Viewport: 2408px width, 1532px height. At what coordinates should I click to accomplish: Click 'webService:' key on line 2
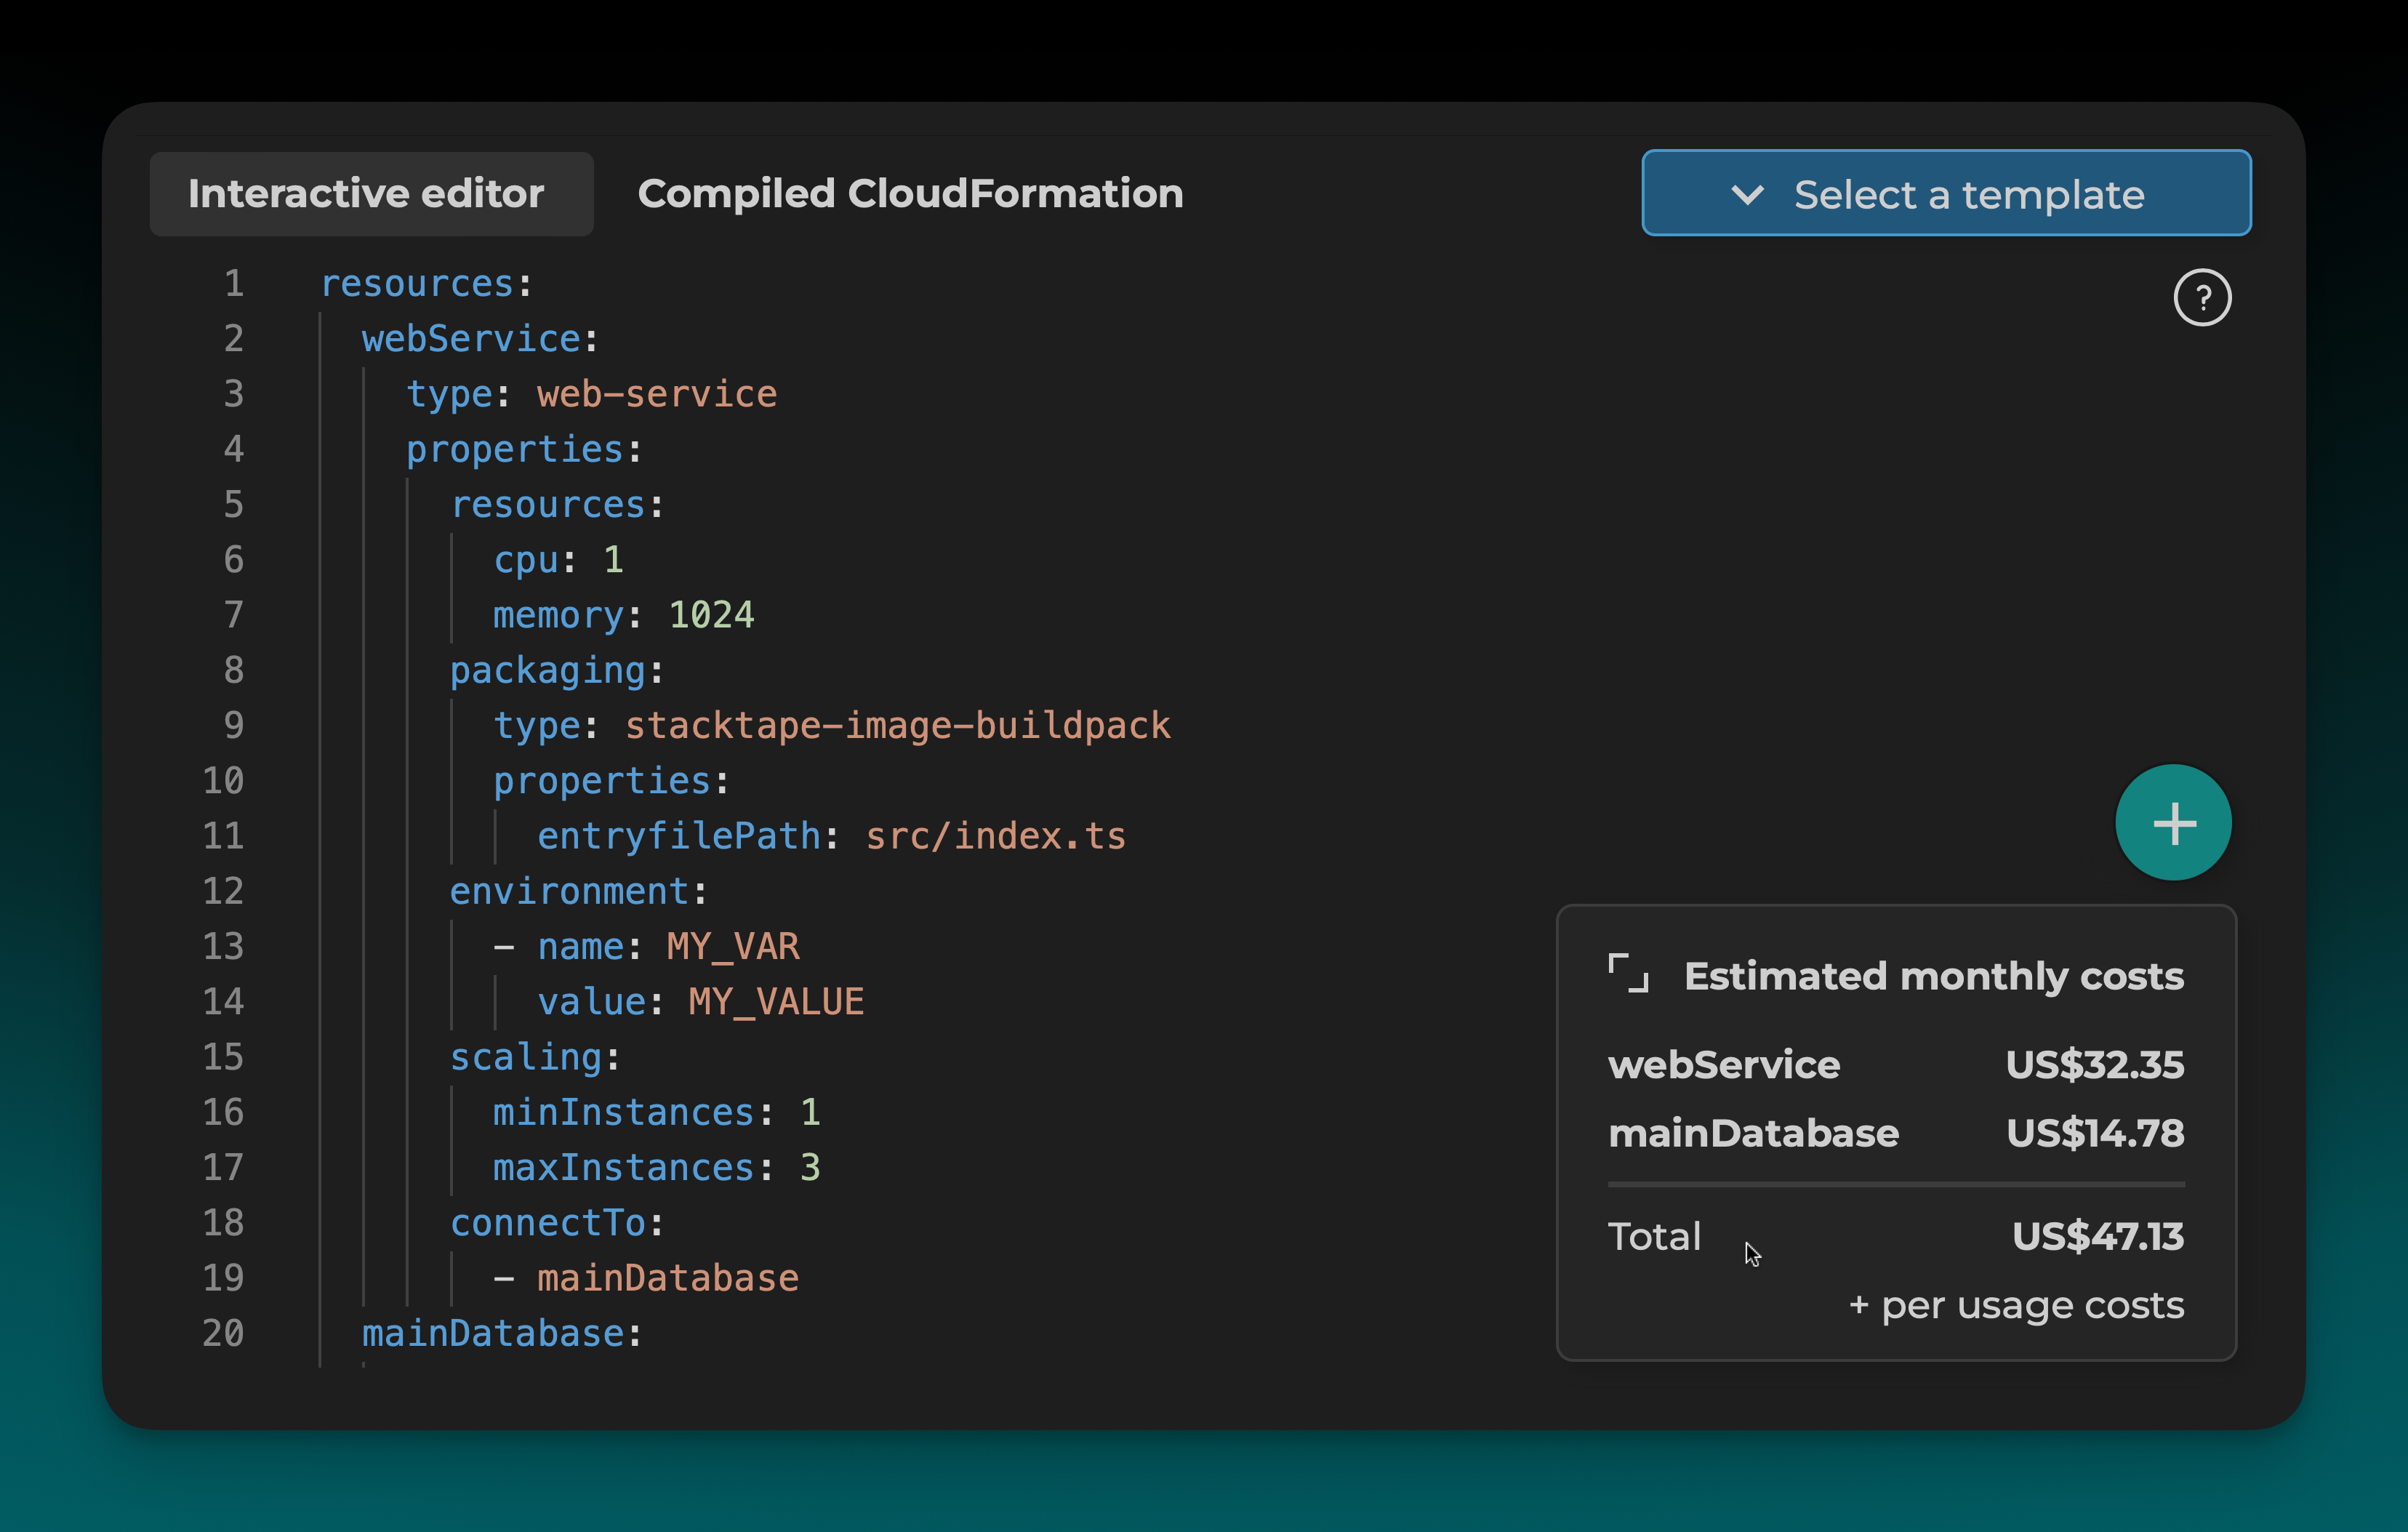tap(480, 339)
